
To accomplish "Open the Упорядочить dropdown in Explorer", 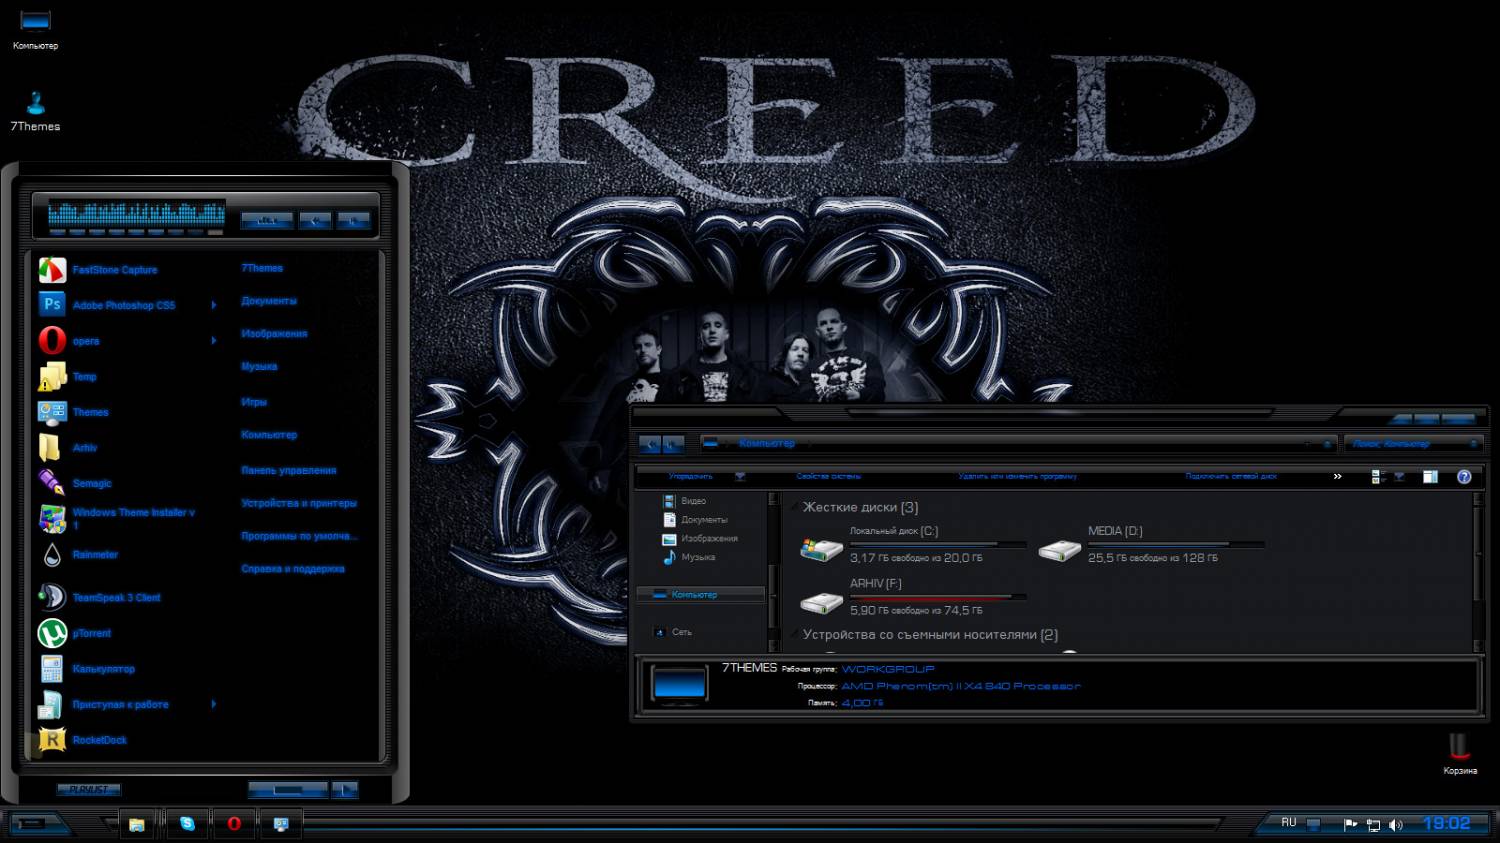I will pyautogui.click(x=706, y=477).
